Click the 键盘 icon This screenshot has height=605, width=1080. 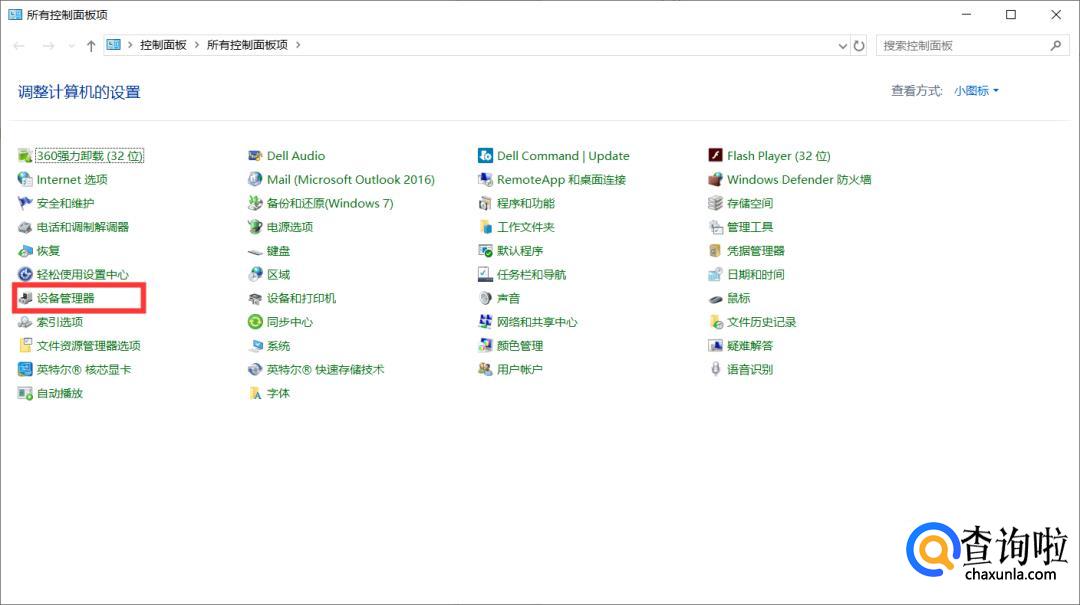(255, 252)
